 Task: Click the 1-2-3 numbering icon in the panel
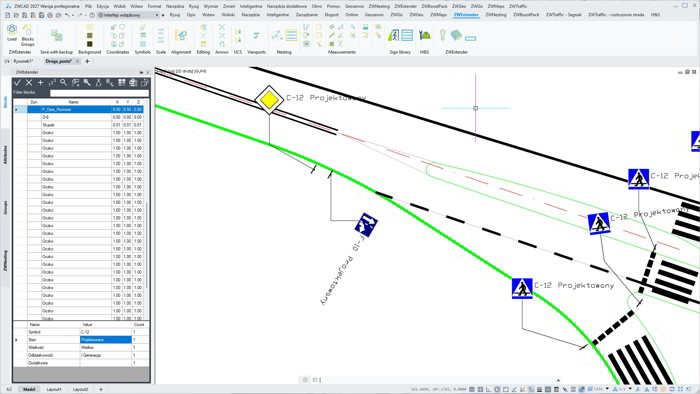coord(52,83)
